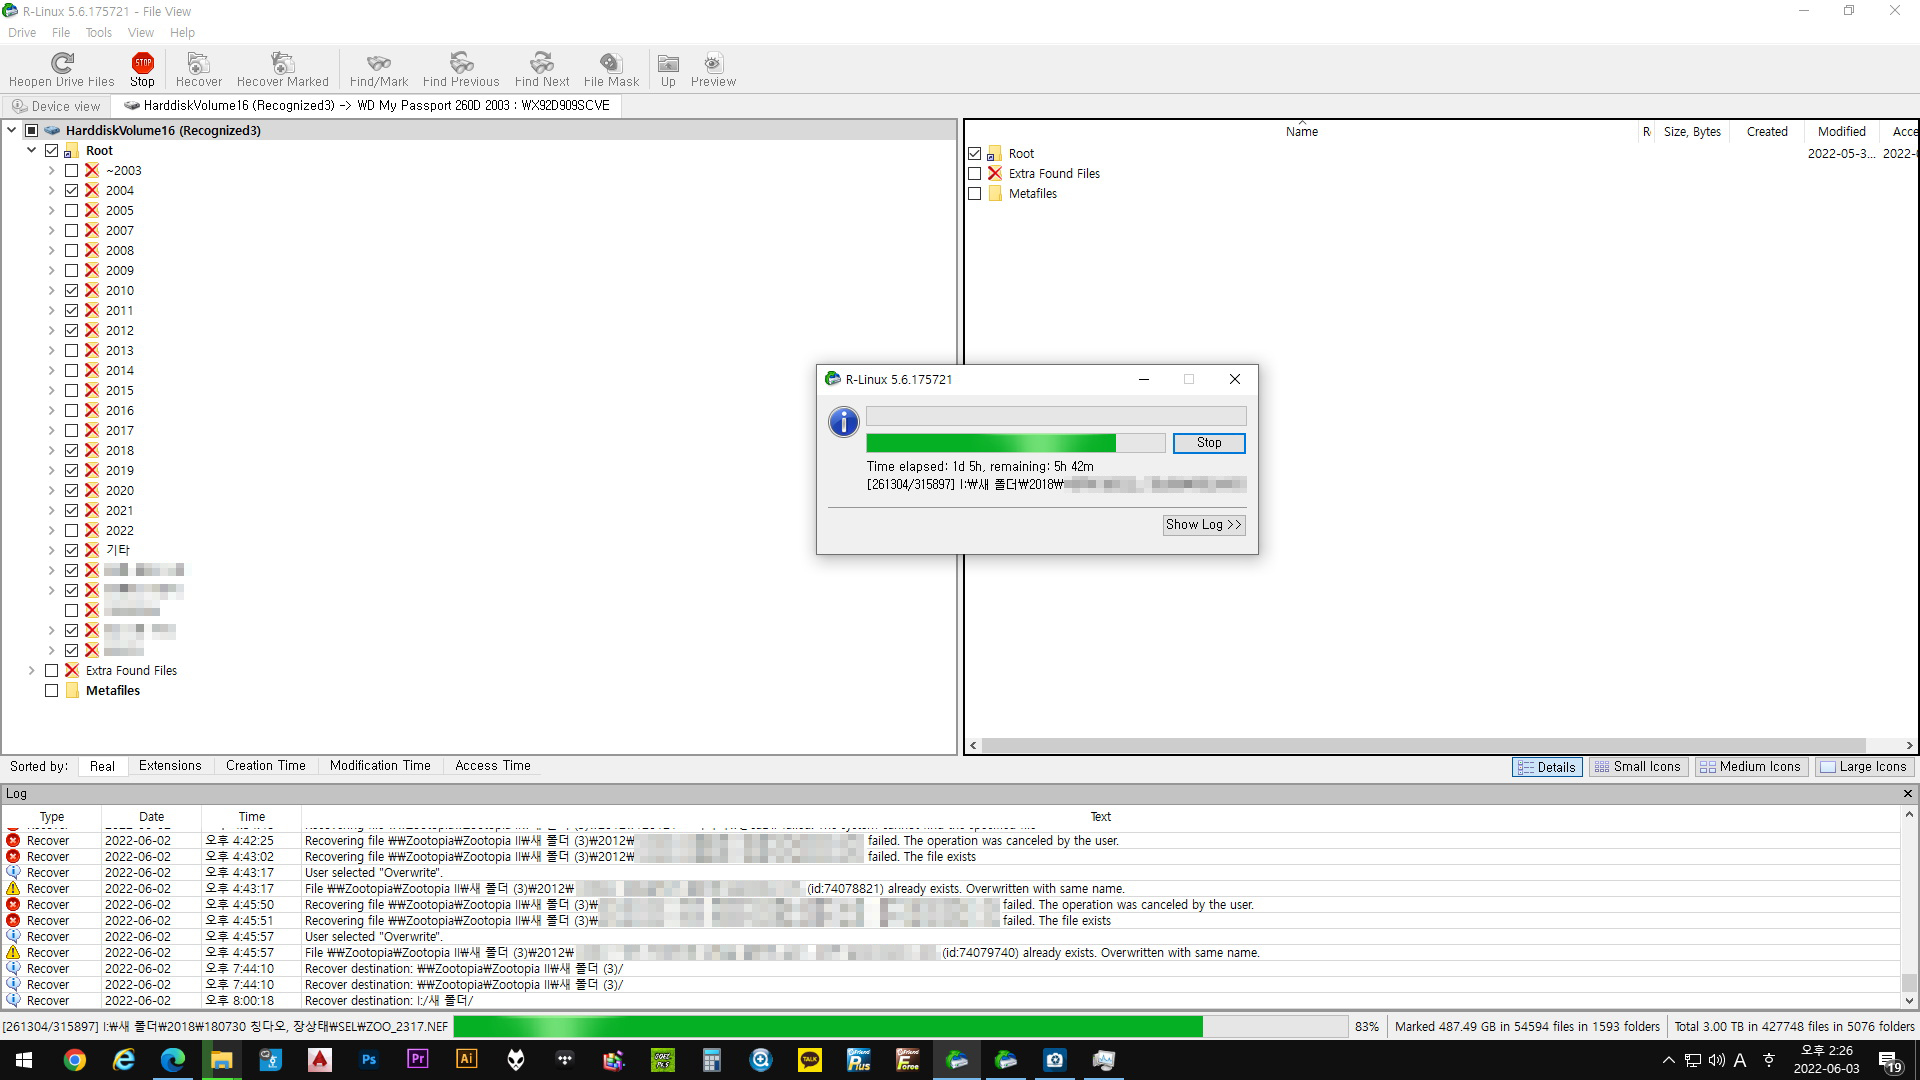Expand the 2010 folder tree node
1920x1080 pixels.
pyautogui.click(x=51, y=291)
